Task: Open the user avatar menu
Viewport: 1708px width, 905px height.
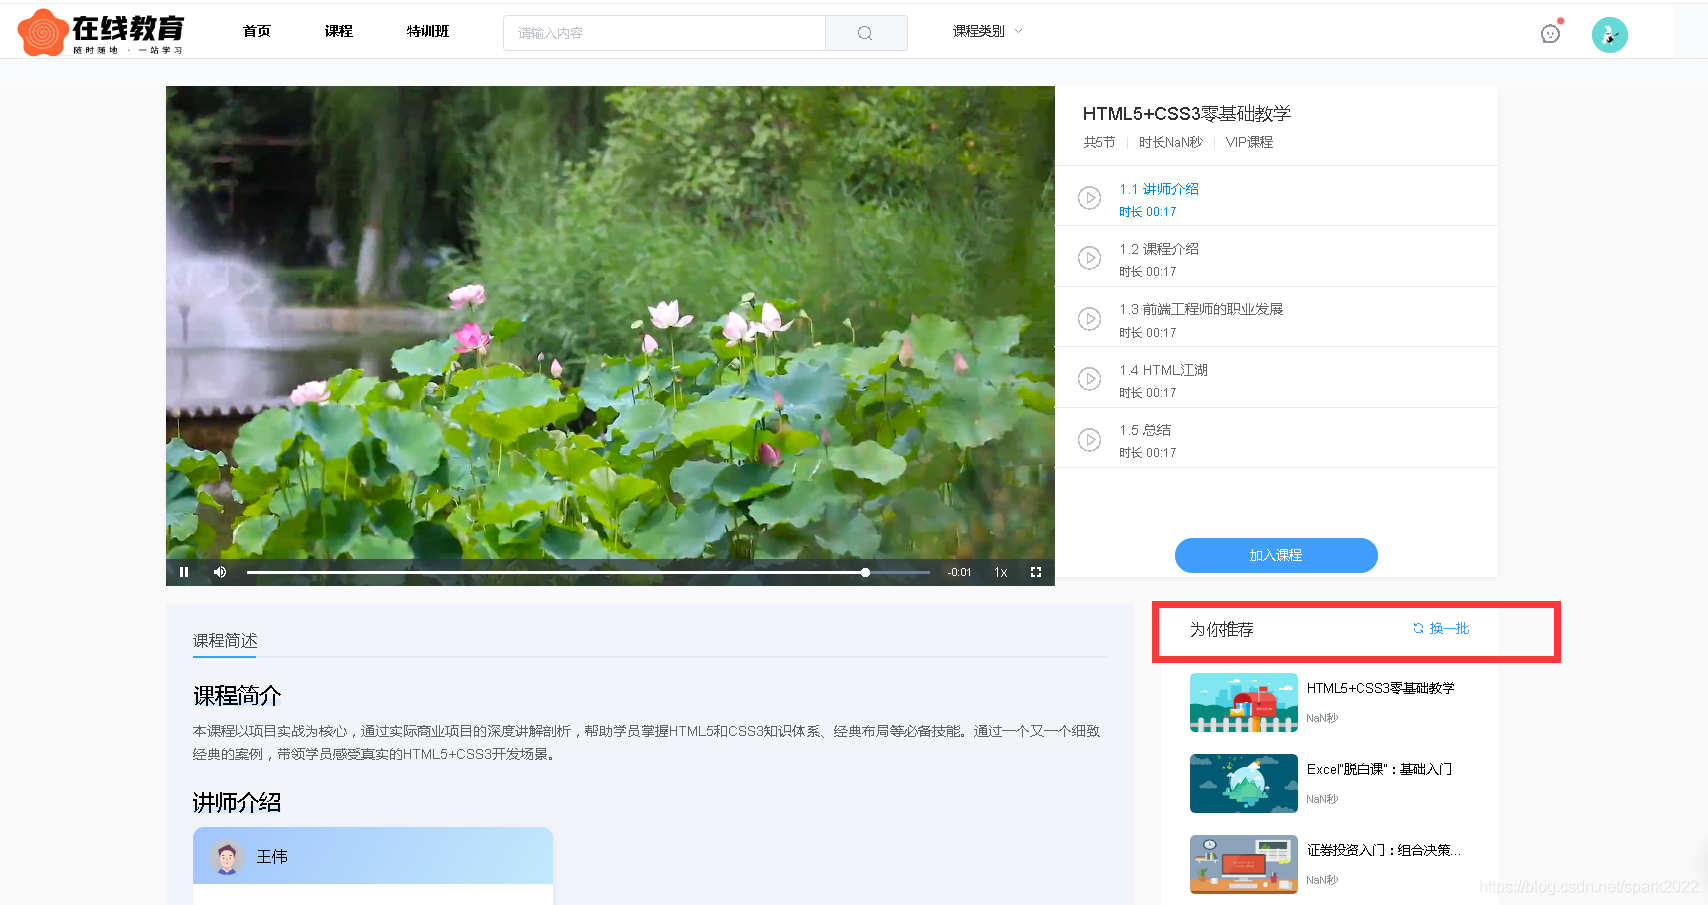Action: coord(1610,35)
